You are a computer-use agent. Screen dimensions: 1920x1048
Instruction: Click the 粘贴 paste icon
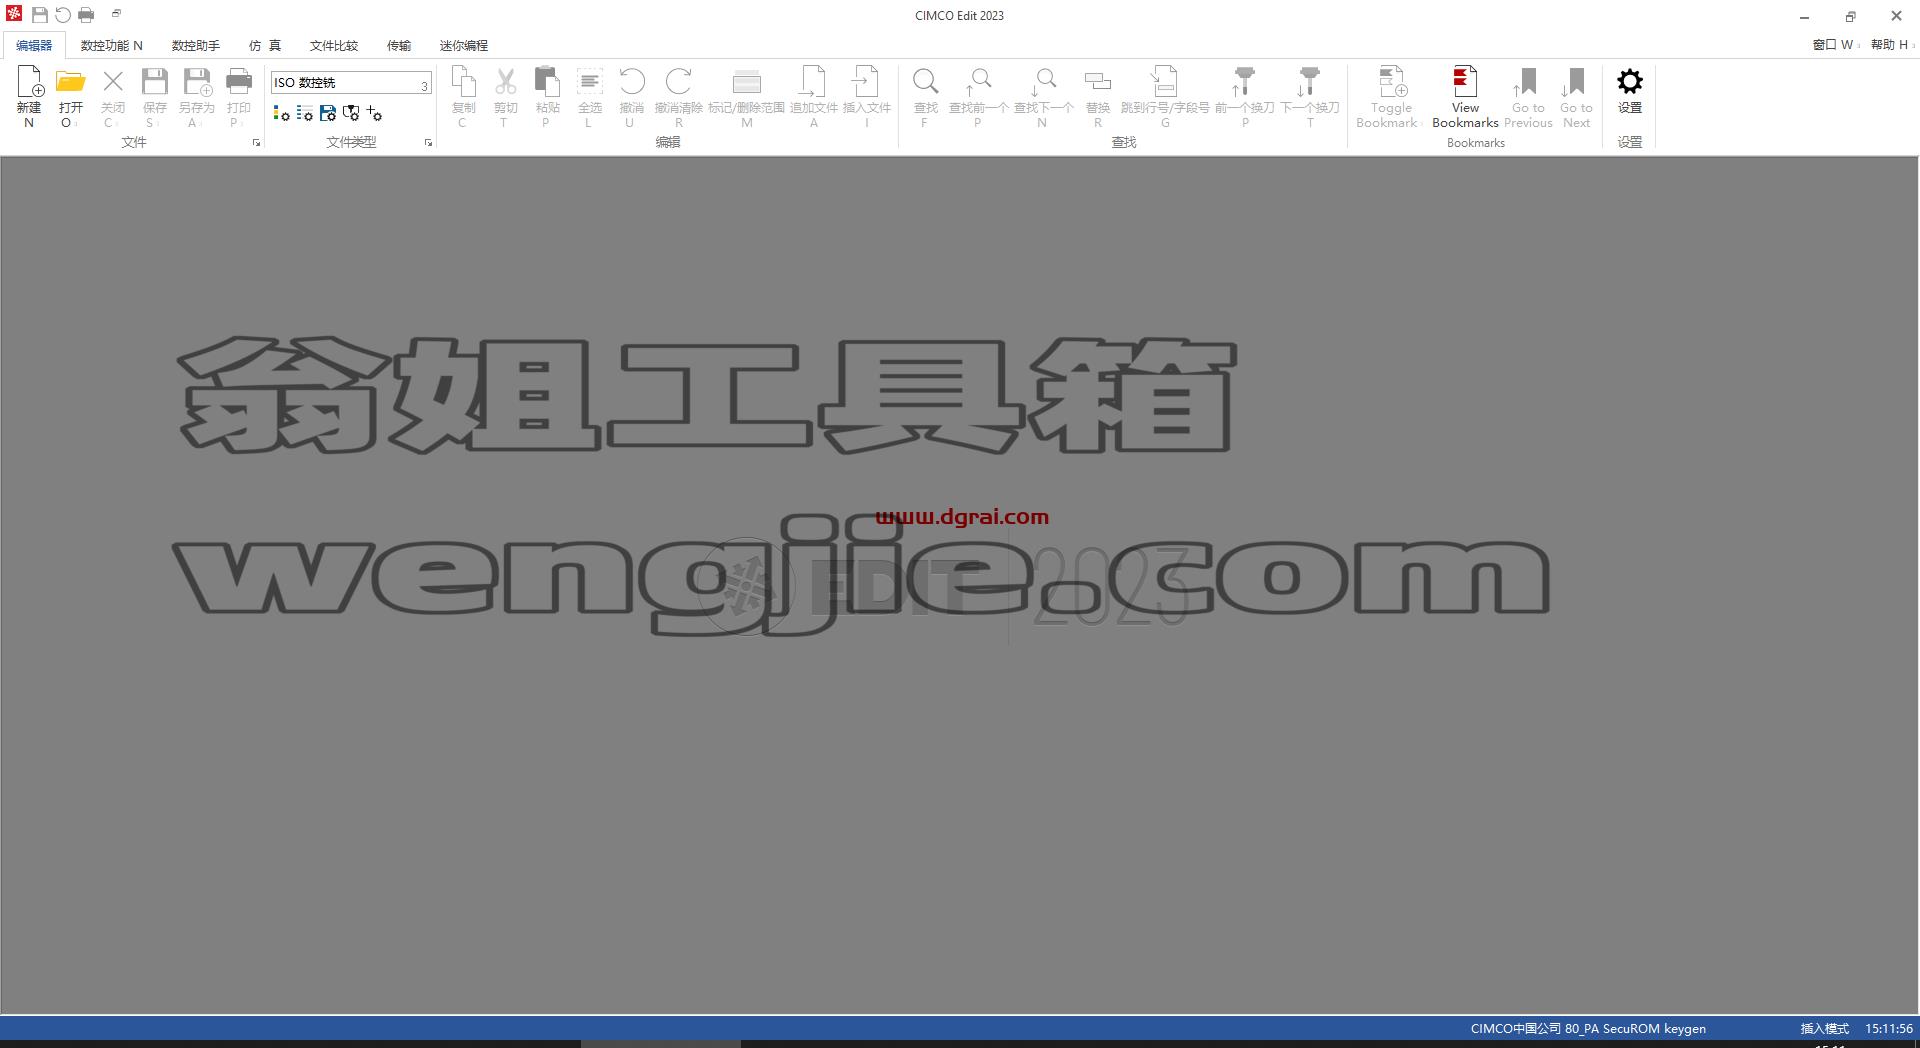pyautogui.click(x=547, y=82)
